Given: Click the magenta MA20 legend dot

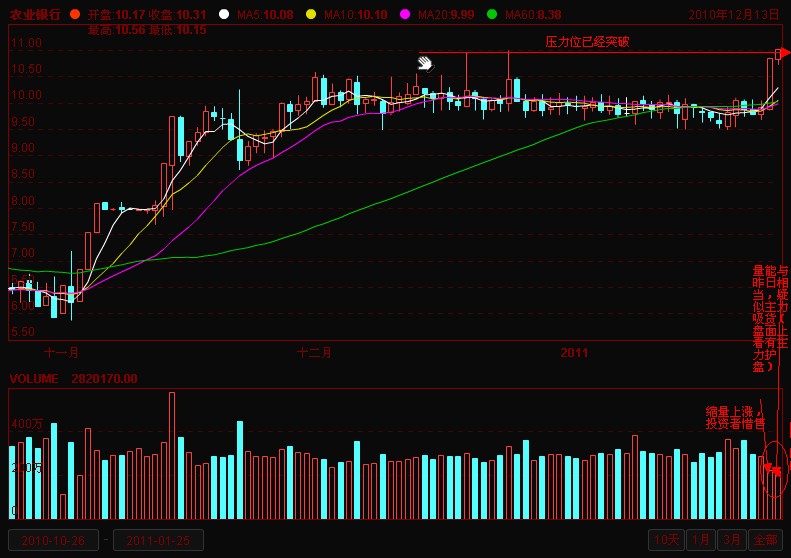Looking at the screenshot, I should point(405,15).
